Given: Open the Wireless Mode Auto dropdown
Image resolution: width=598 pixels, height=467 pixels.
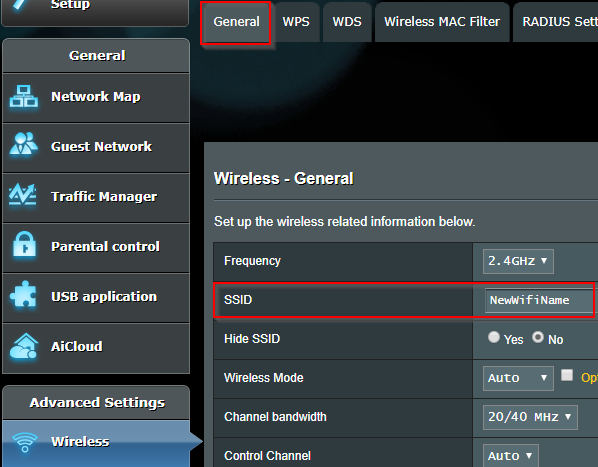Looking at the screenshot, I should [518, 378].
